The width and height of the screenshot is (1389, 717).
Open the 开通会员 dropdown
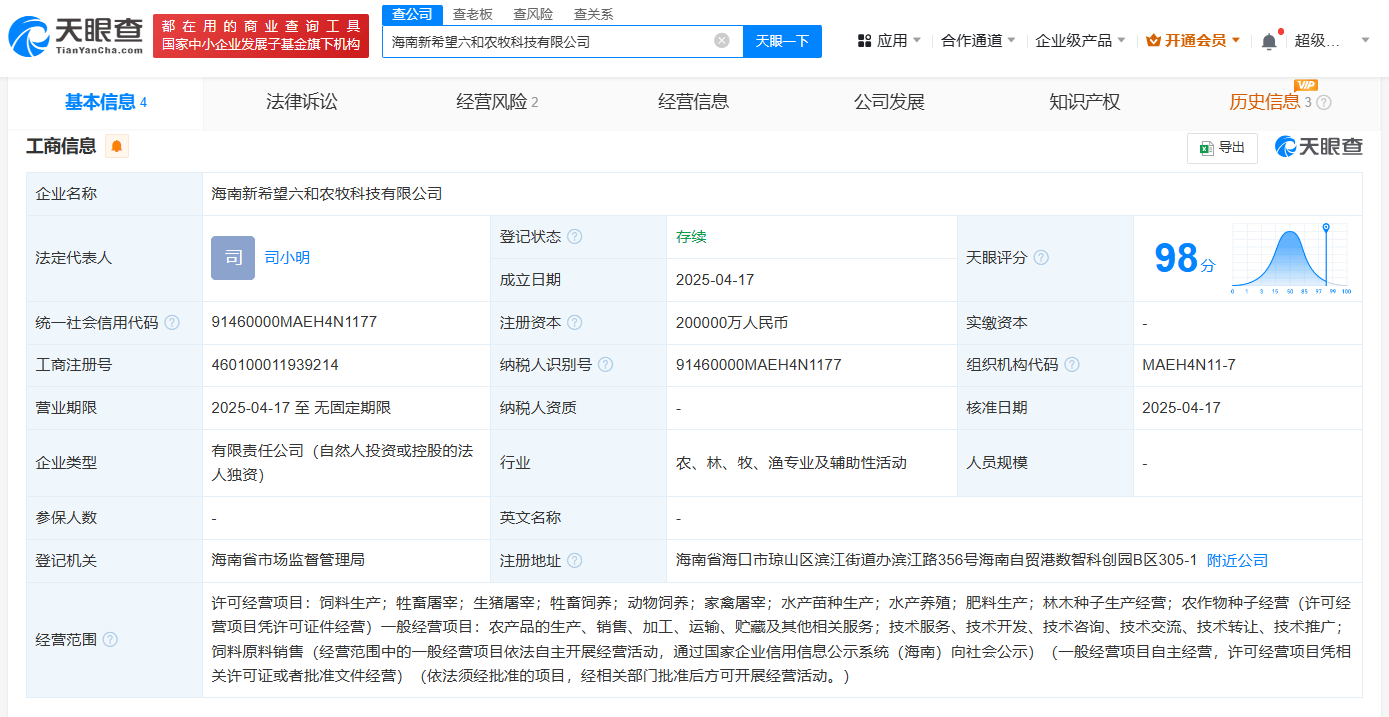pos(1193,41)
